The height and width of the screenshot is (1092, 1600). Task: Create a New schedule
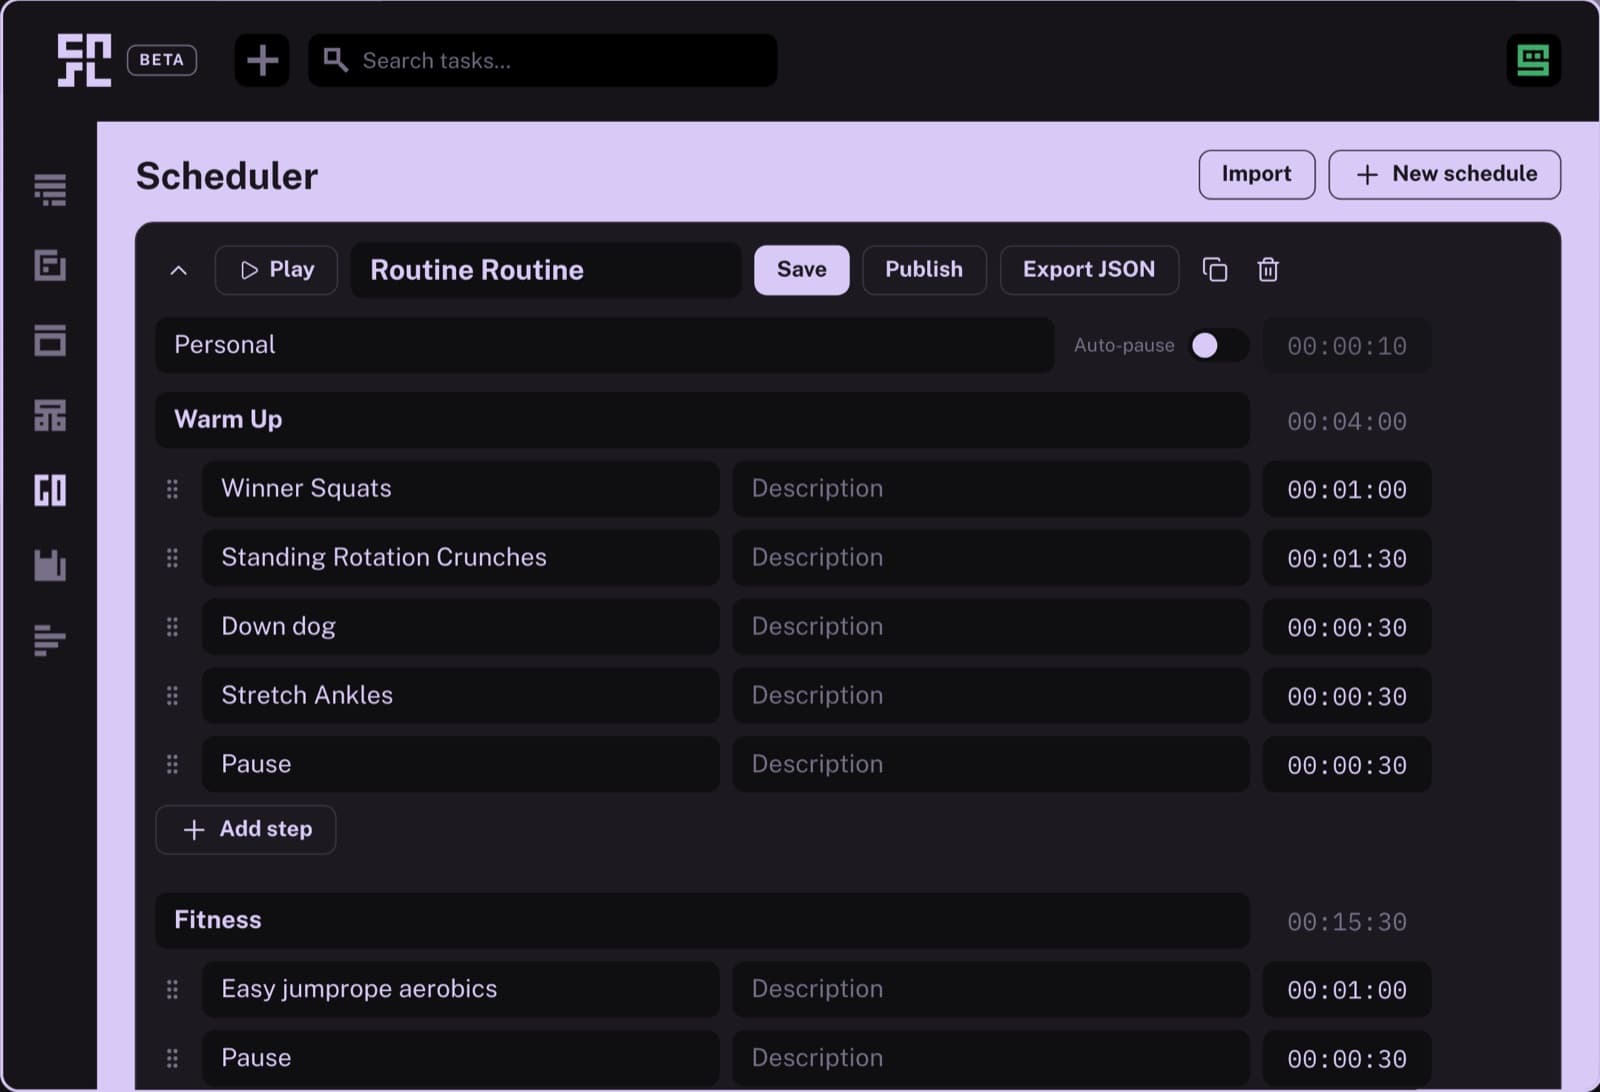tap(1444, 174)
